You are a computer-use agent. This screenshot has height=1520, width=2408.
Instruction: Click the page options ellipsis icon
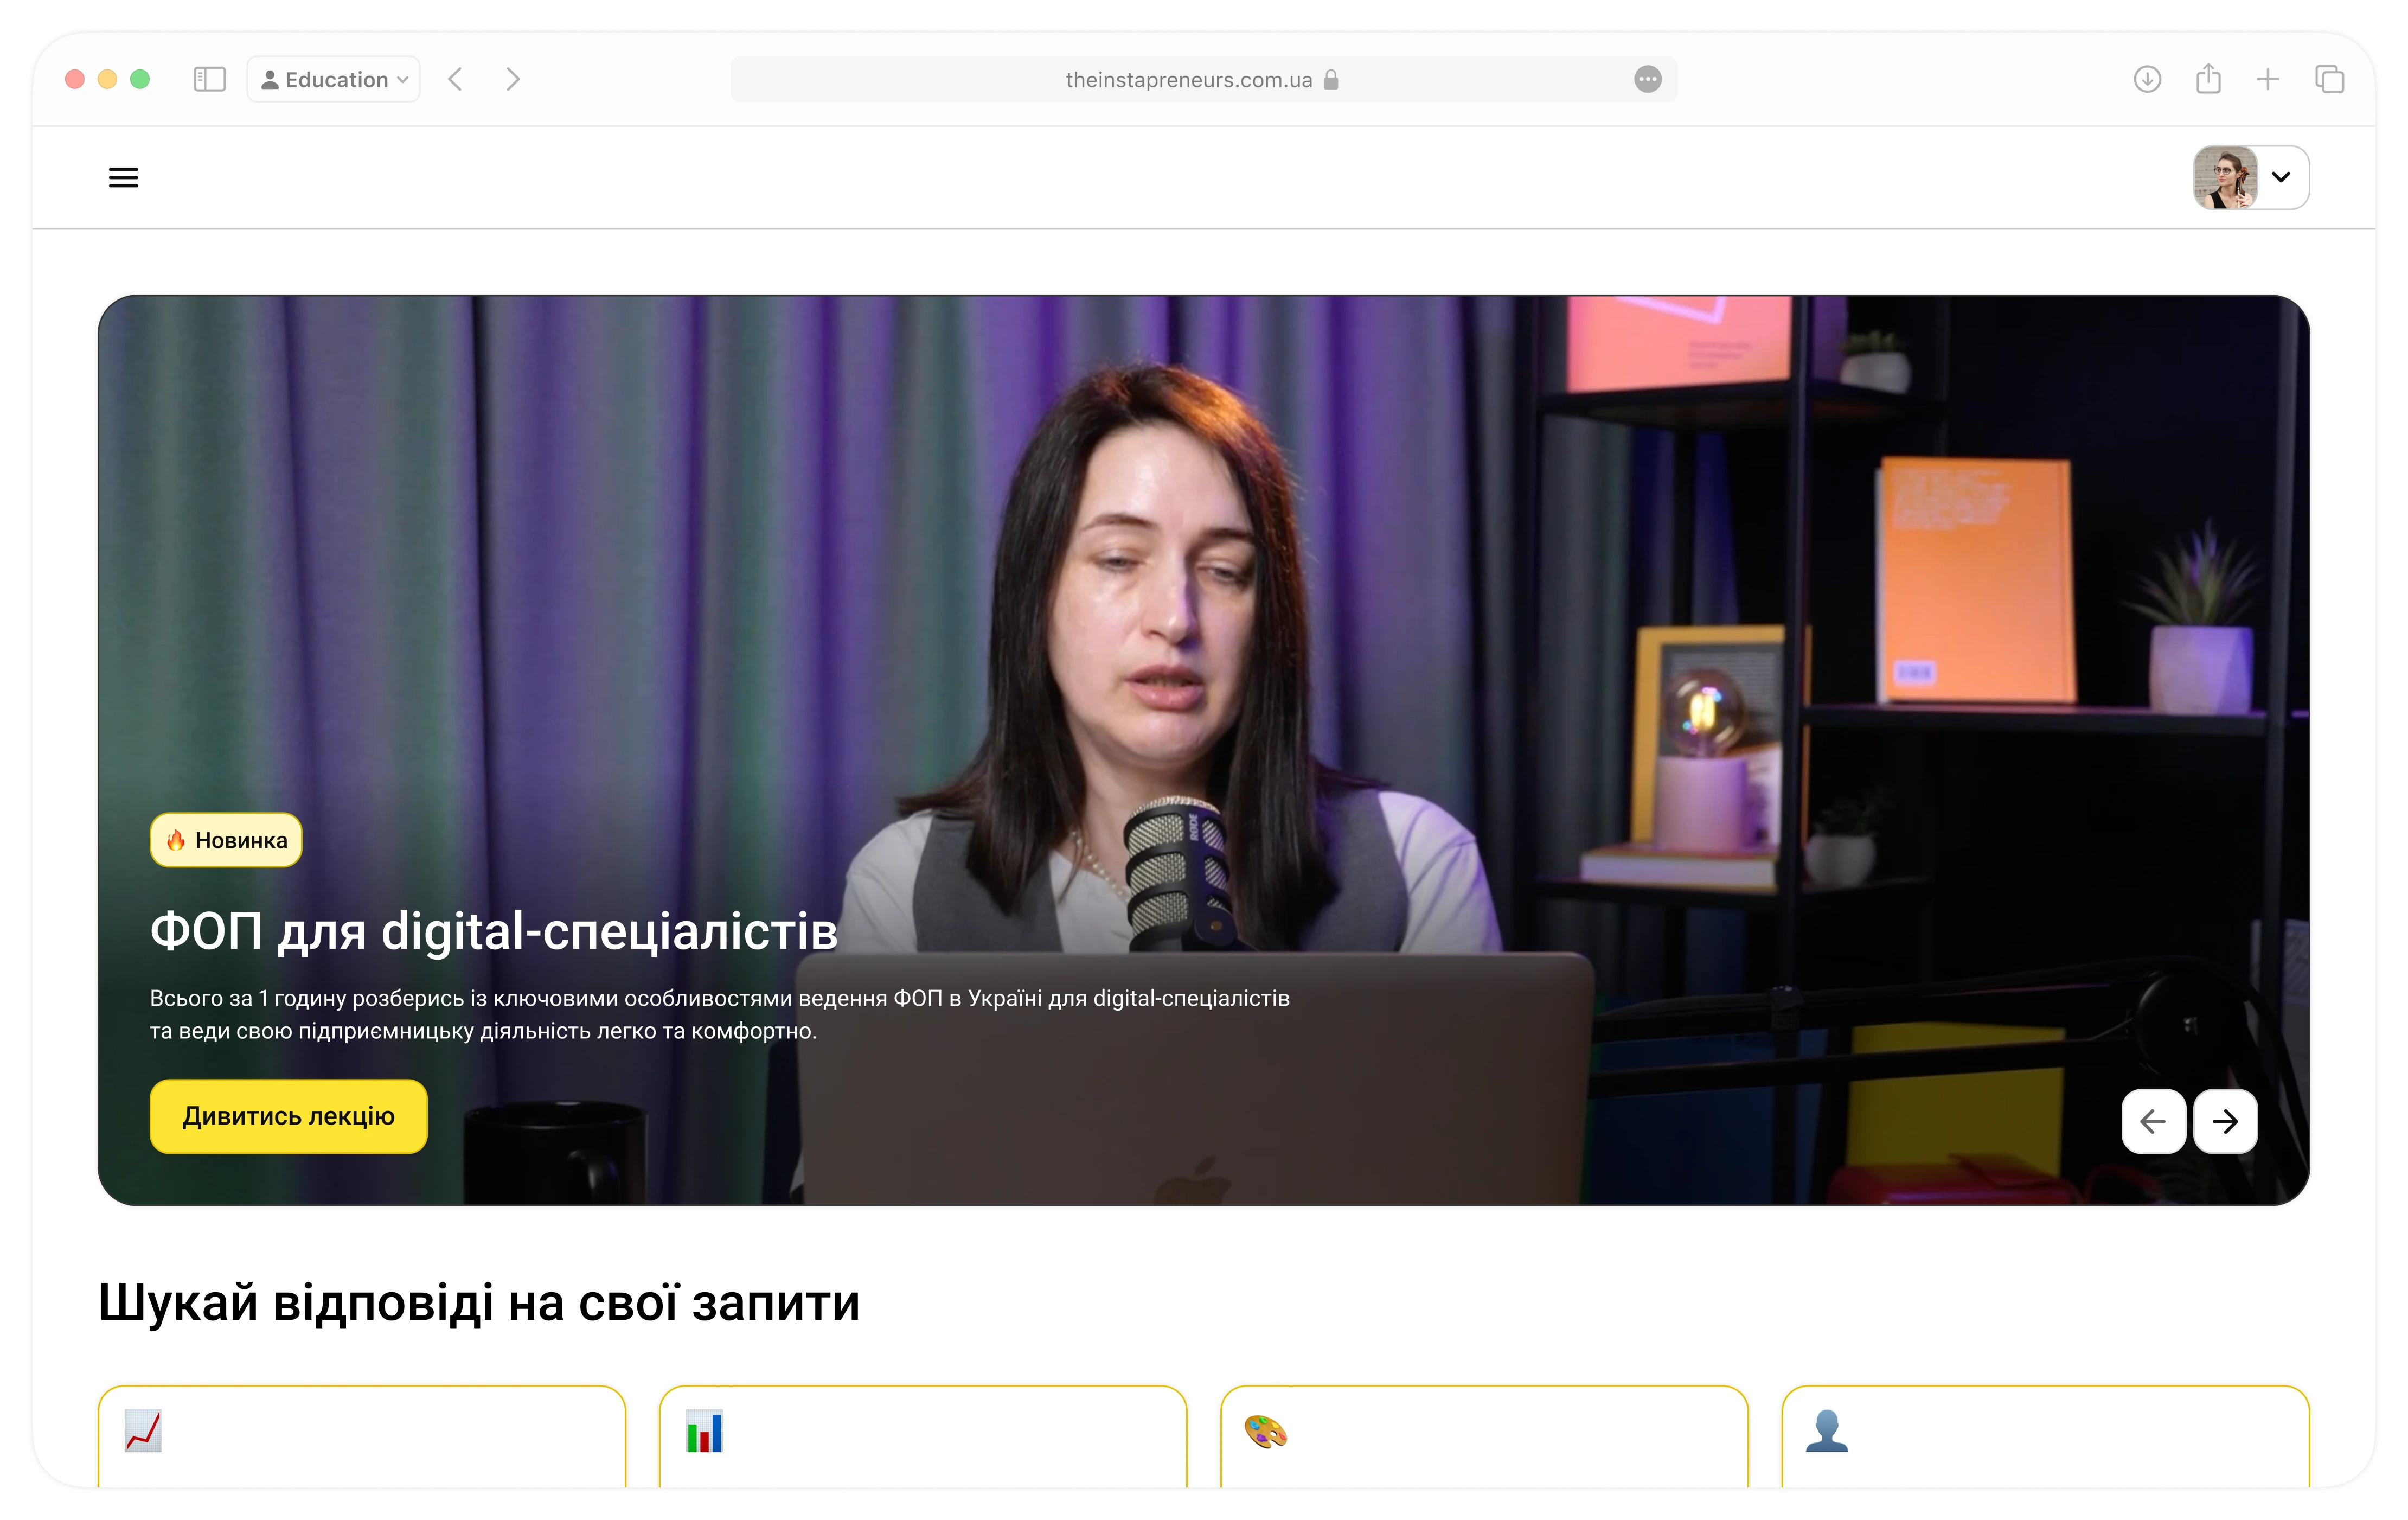1647,79
